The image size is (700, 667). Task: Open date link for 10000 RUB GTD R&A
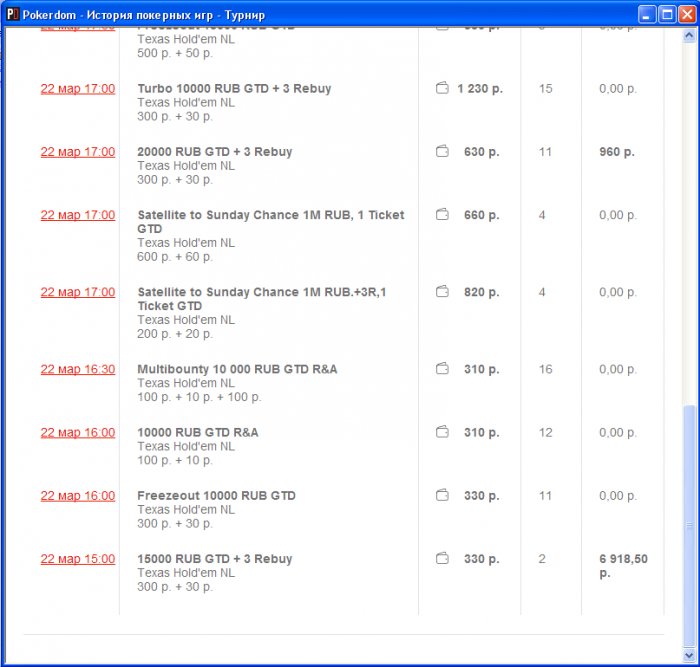click(78, 433)
